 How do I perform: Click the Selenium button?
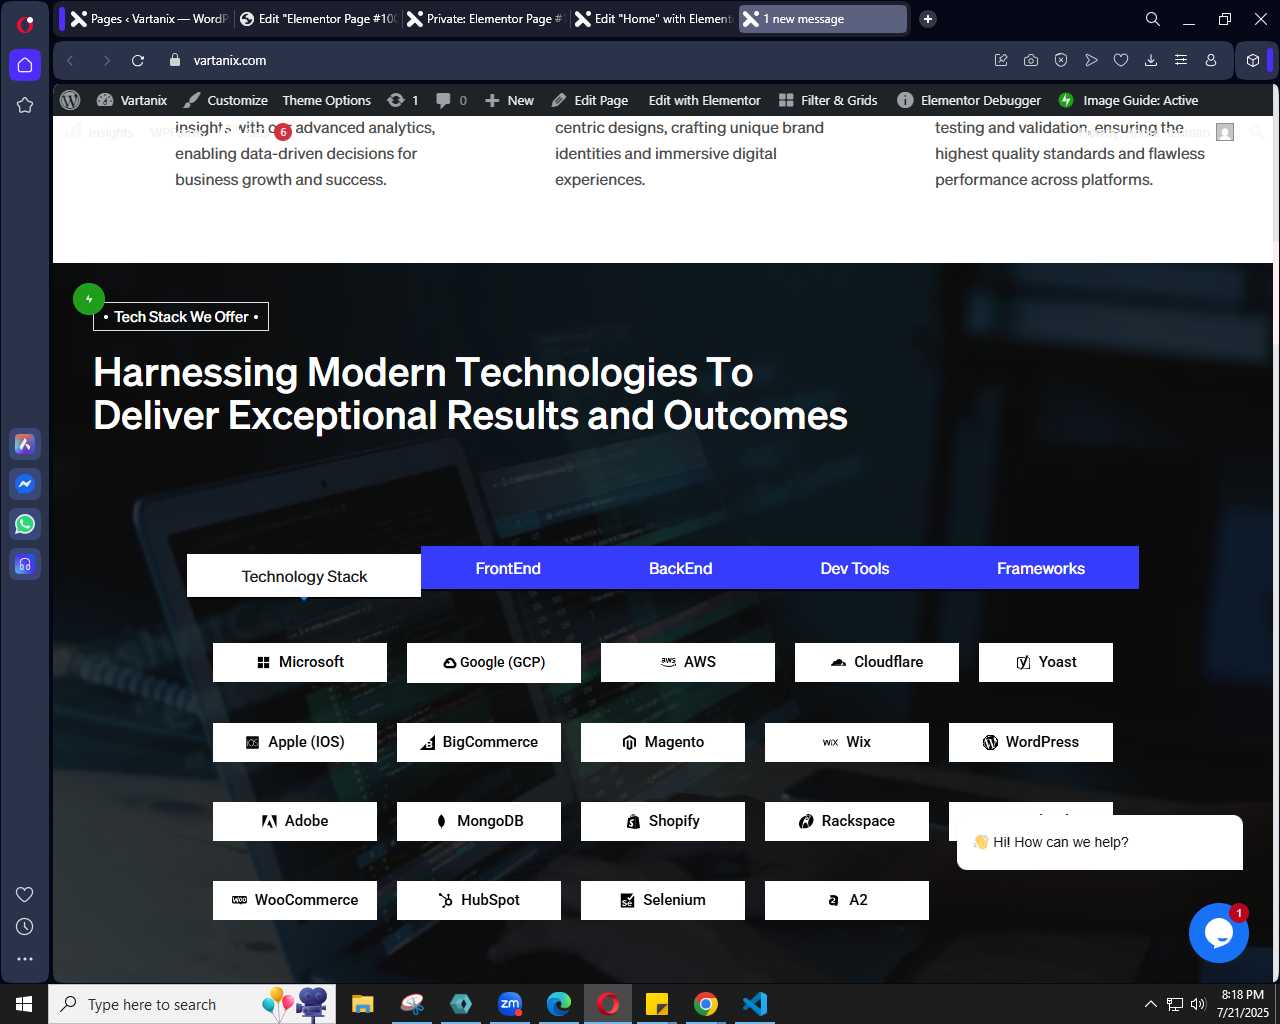[663, 900]
